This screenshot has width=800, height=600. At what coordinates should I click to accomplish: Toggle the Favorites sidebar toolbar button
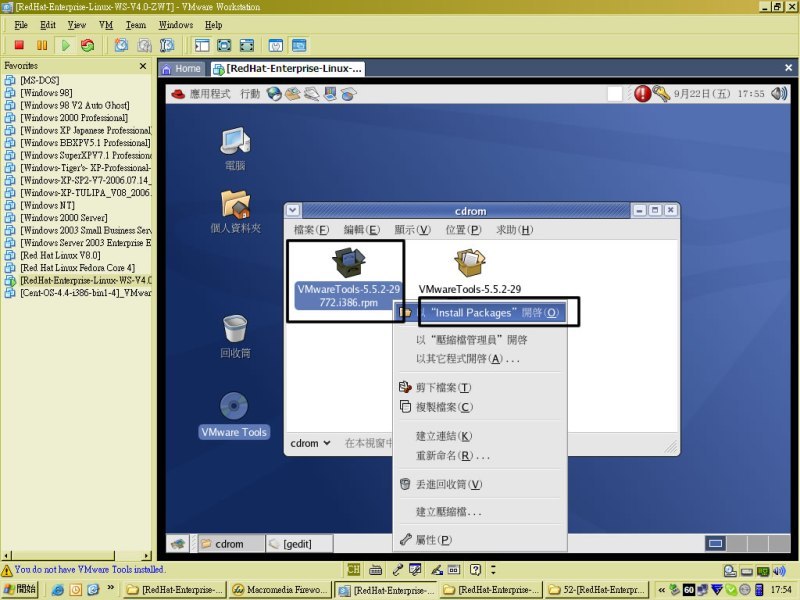(x=202, y=45)
